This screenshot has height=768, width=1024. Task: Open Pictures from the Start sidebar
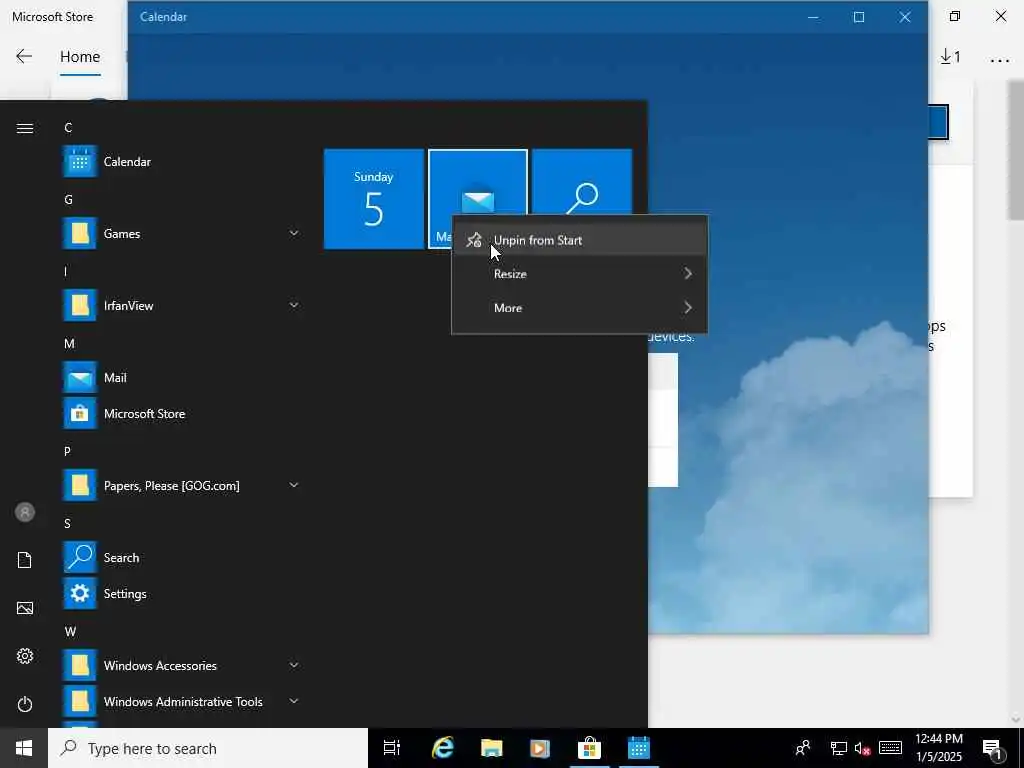tap(25, 608)
